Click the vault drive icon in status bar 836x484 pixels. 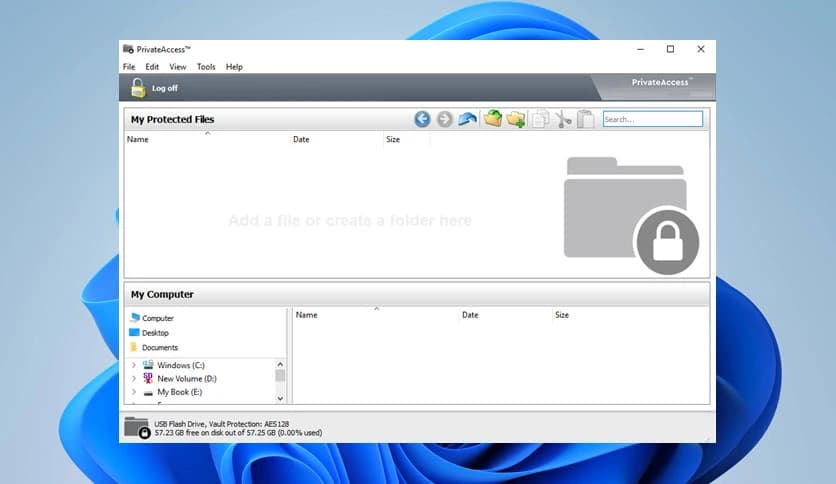click(137, 427)
